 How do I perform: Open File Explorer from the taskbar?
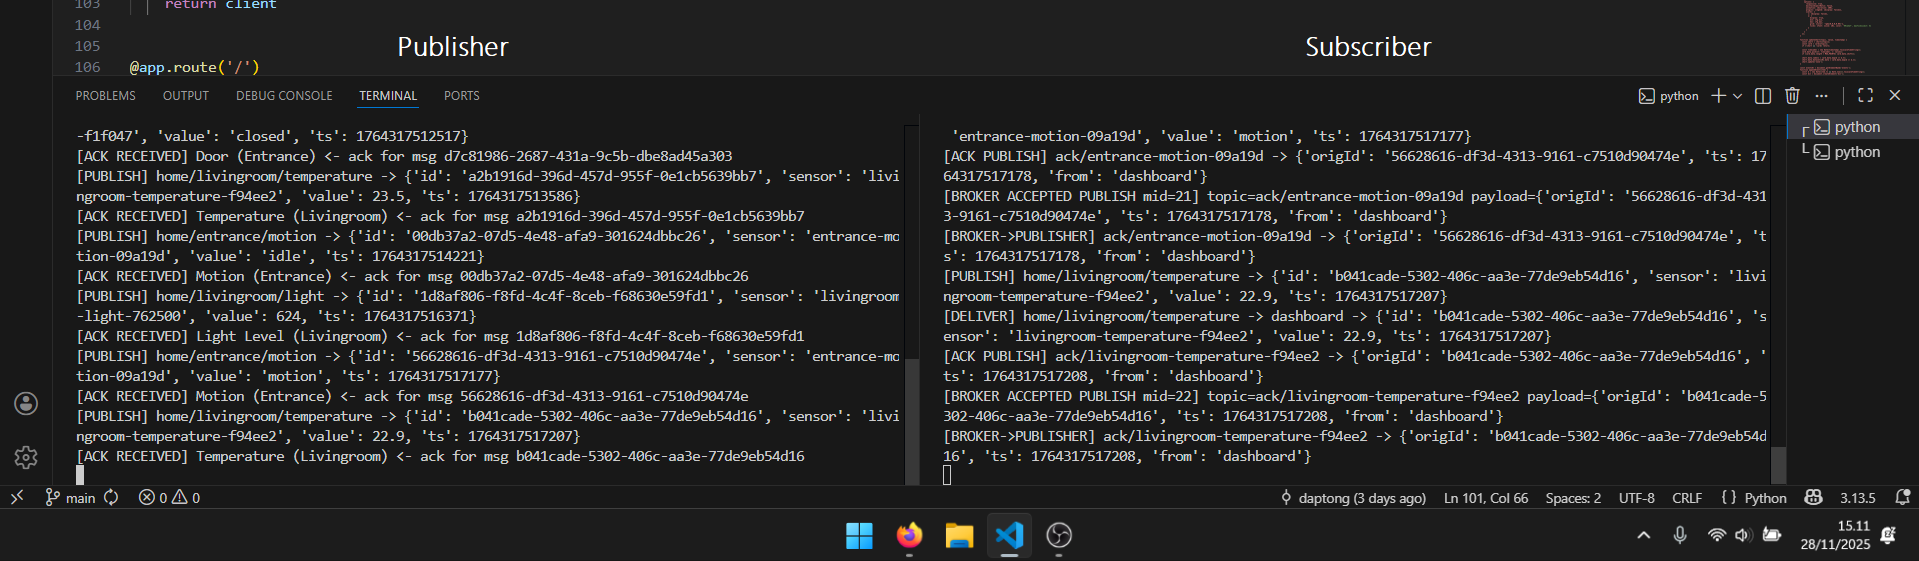click(x=959, y=536)
